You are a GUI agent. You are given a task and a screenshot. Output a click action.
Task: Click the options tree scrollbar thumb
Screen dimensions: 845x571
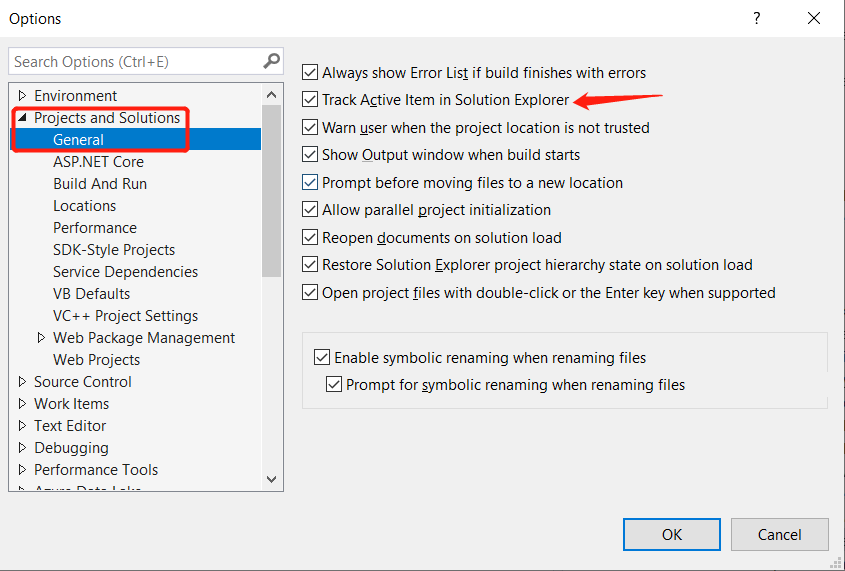(272, 191)
